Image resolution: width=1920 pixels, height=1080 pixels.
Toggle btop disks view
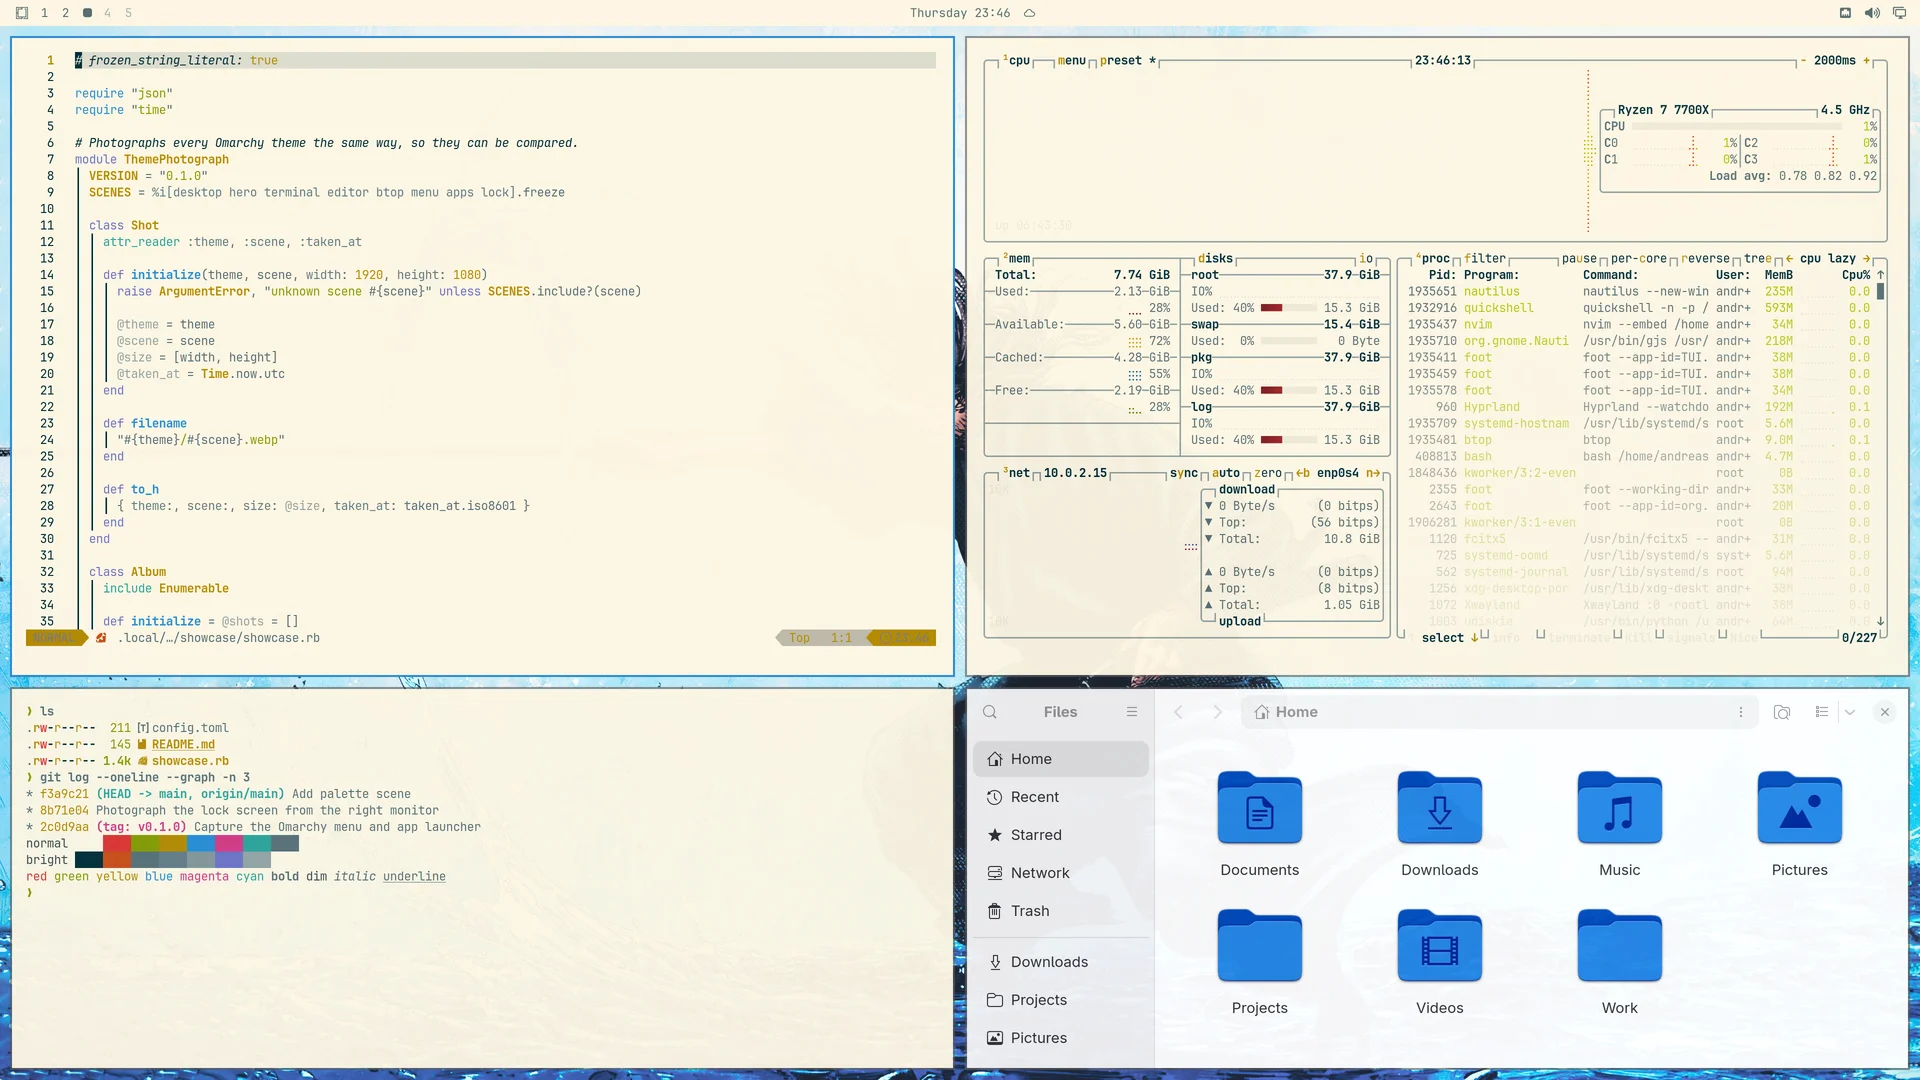(x=1215, y=259)
